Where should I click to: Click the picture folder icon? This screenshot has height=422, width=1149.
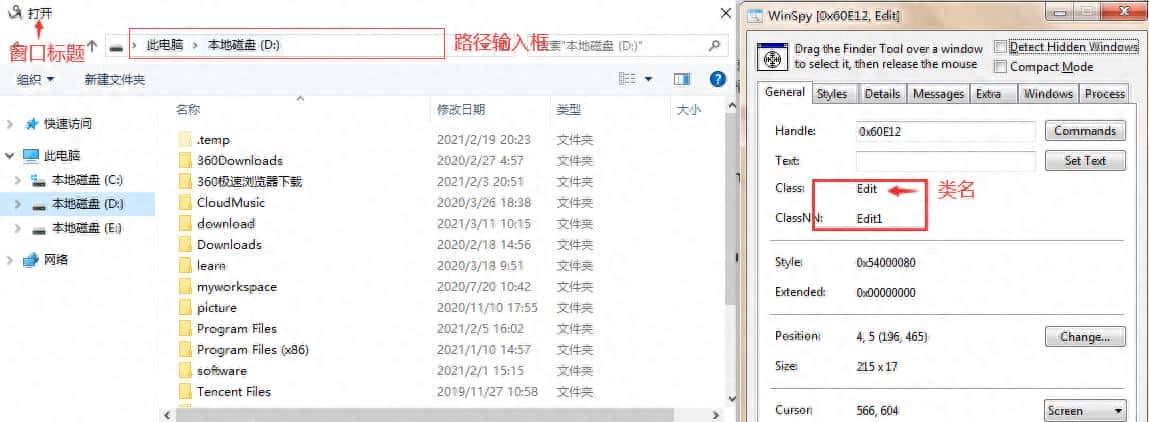click(x=185, y=308)
